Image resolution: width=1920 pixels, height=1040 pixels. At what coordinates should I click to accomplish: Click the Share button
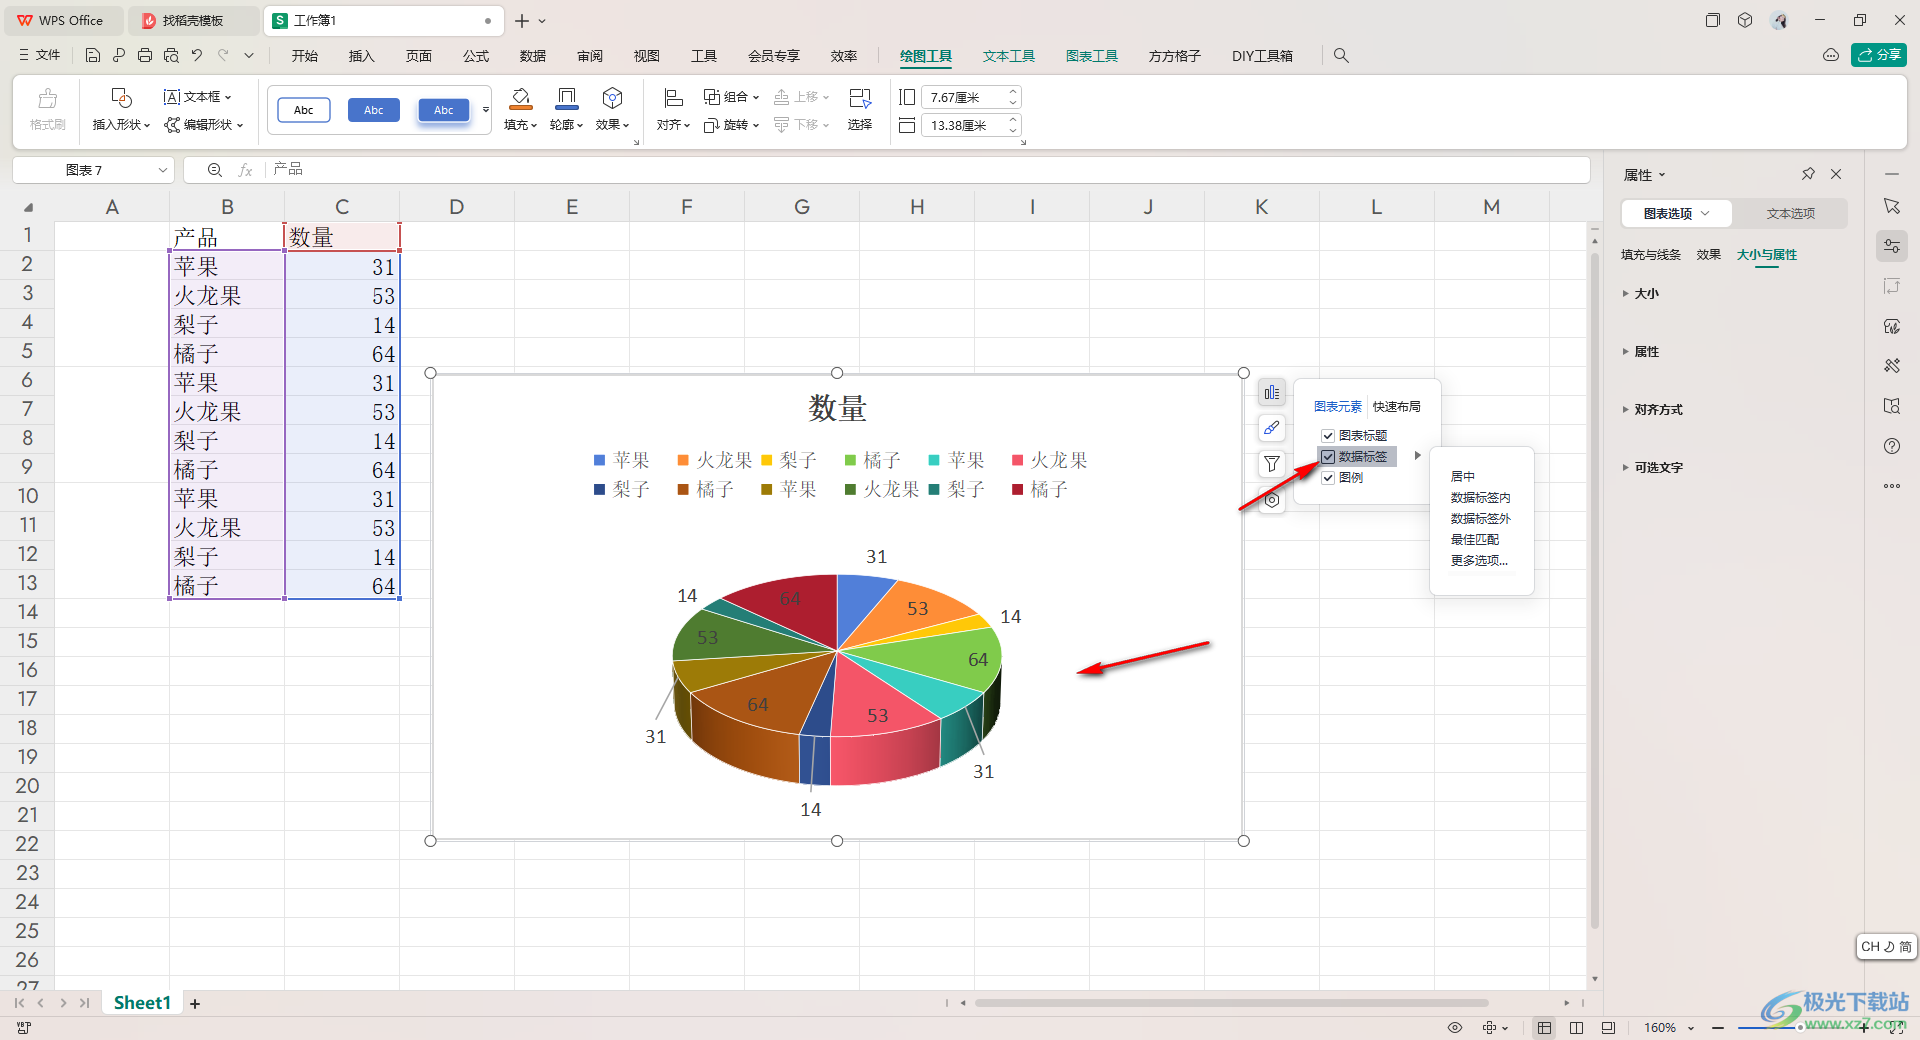[1879, 55]
